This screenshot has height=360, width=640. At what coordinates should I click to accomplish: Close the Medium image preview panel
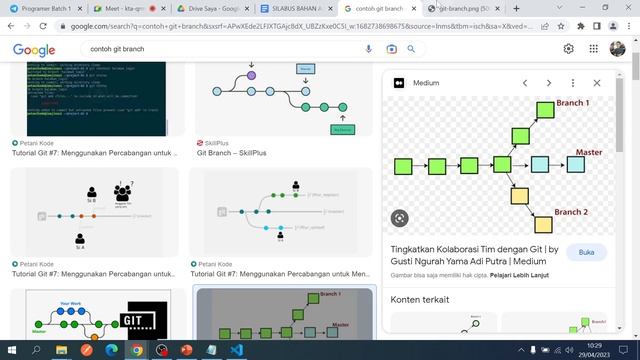pos(597,83)
